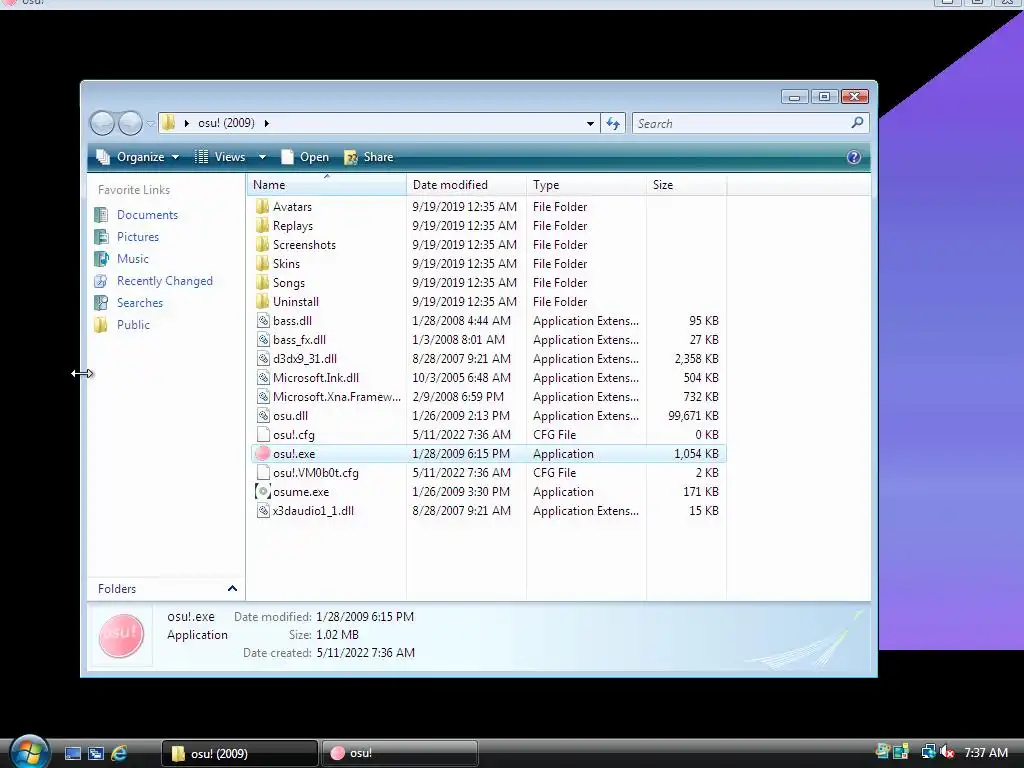Open the Avatars folder icon

263,206
